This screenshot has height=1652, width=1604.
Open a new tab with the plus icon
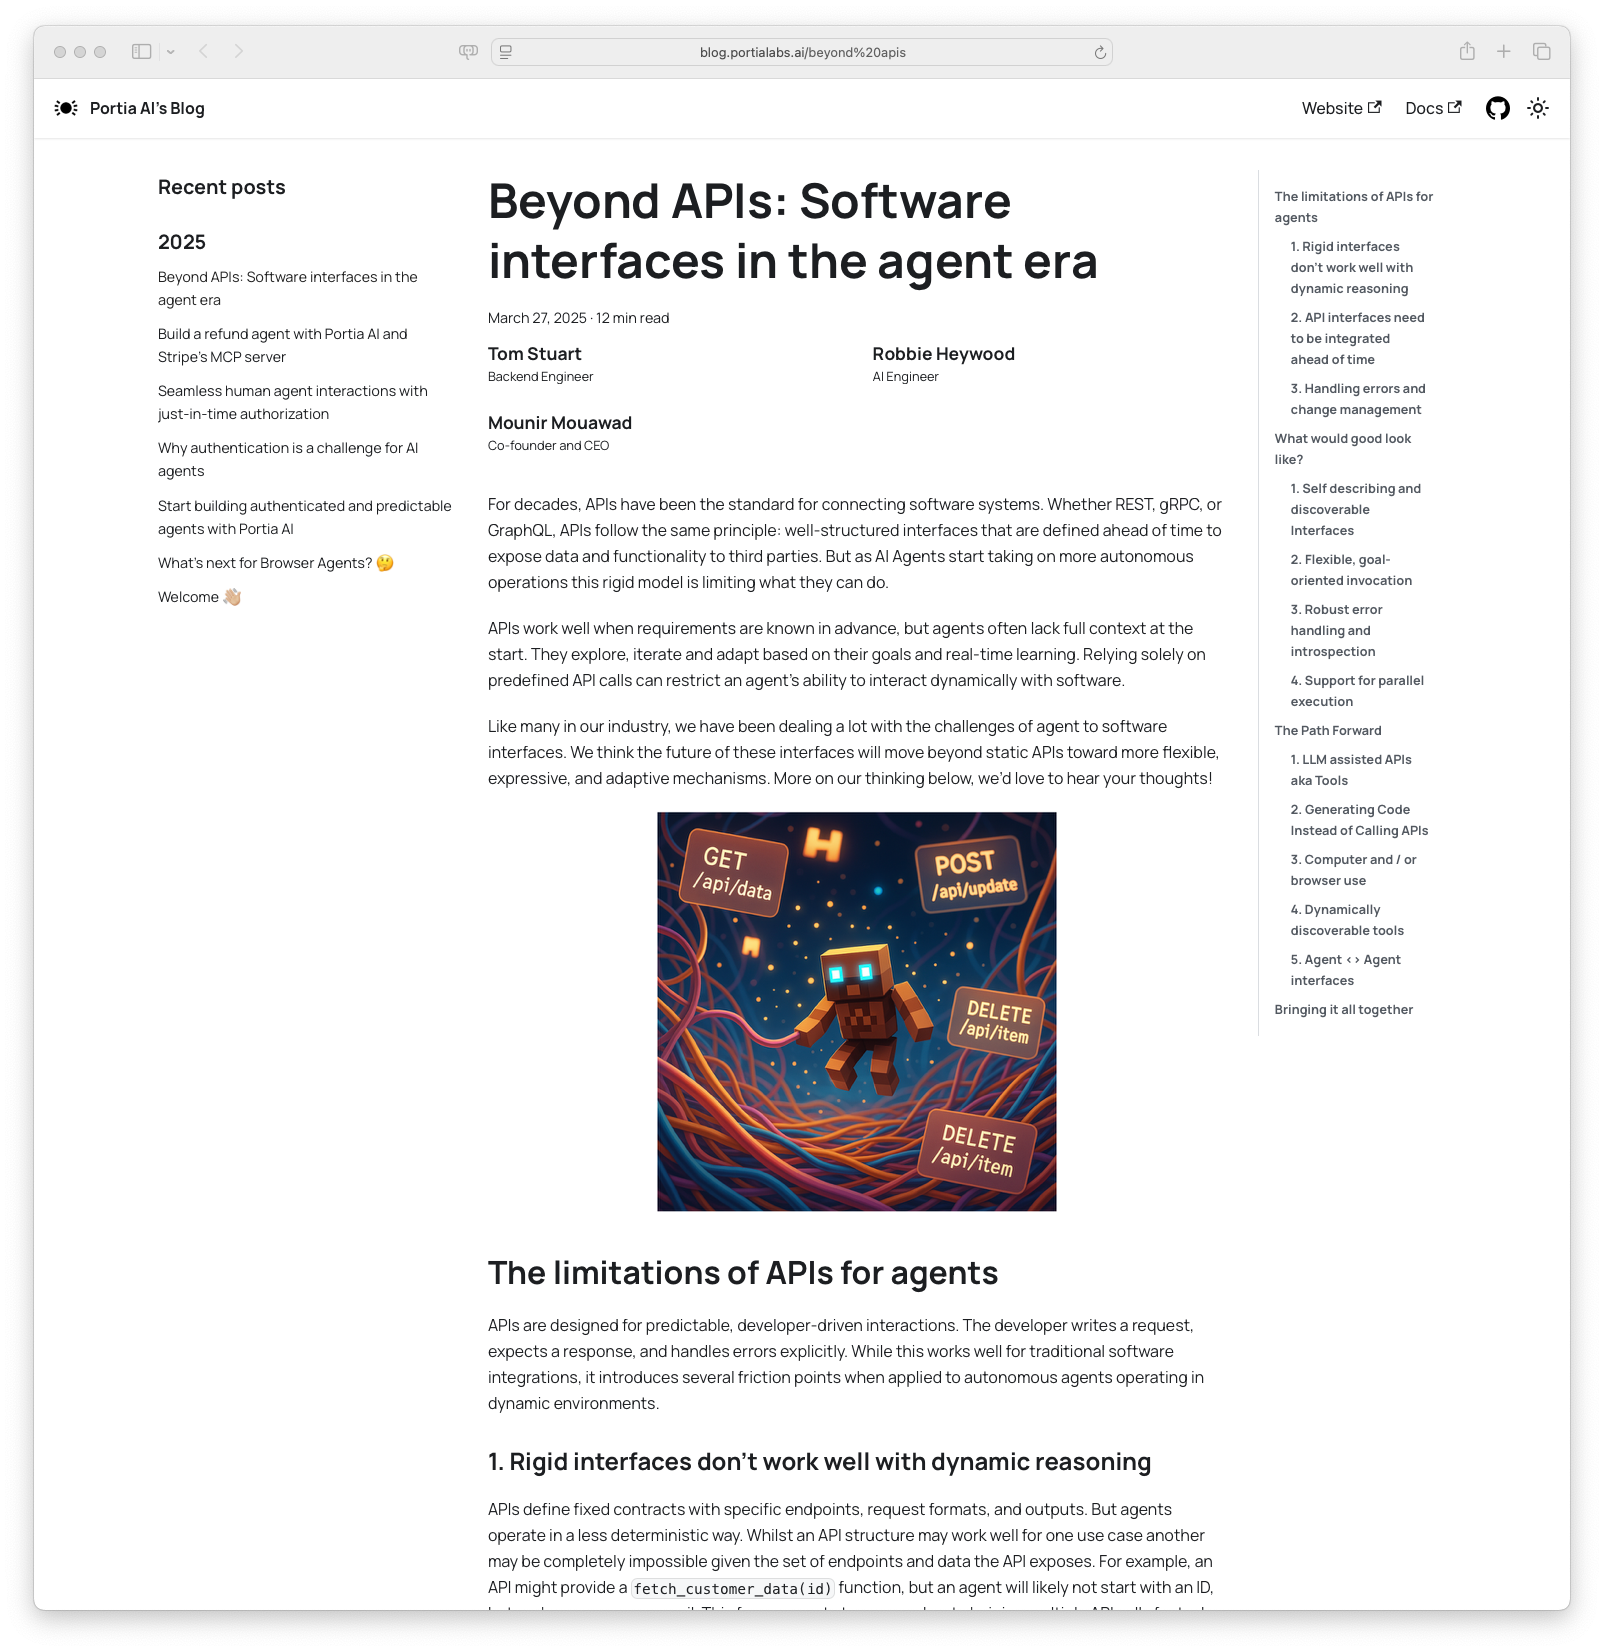pos(1502,50)
